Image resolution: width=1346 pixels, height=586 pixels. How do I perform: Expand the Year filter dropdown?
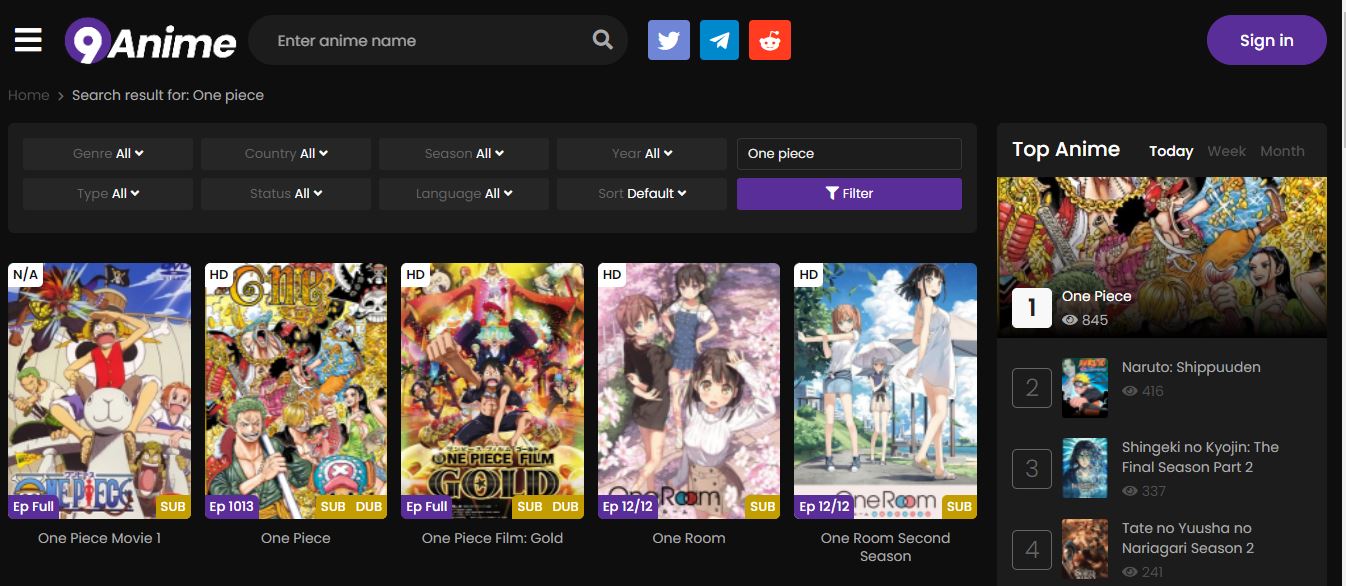click(642, 154)
